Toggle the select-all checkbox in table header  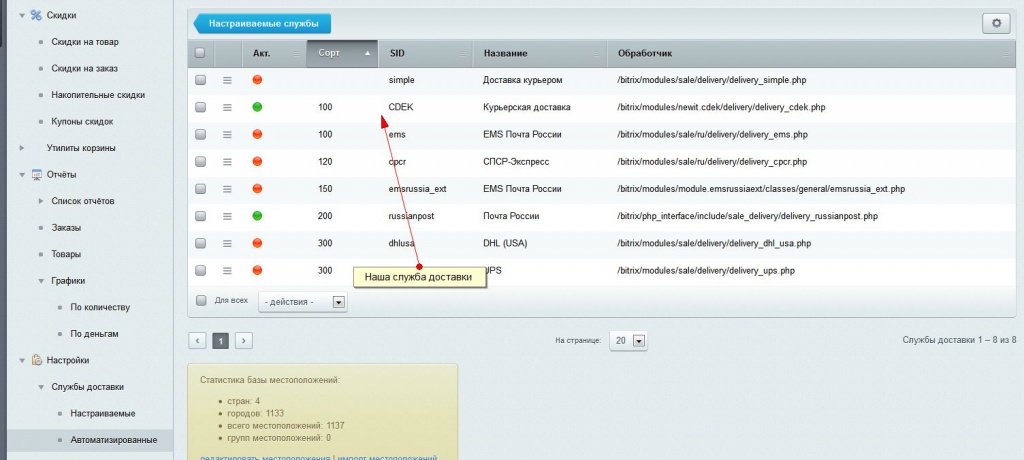click(x=200, y=53)
